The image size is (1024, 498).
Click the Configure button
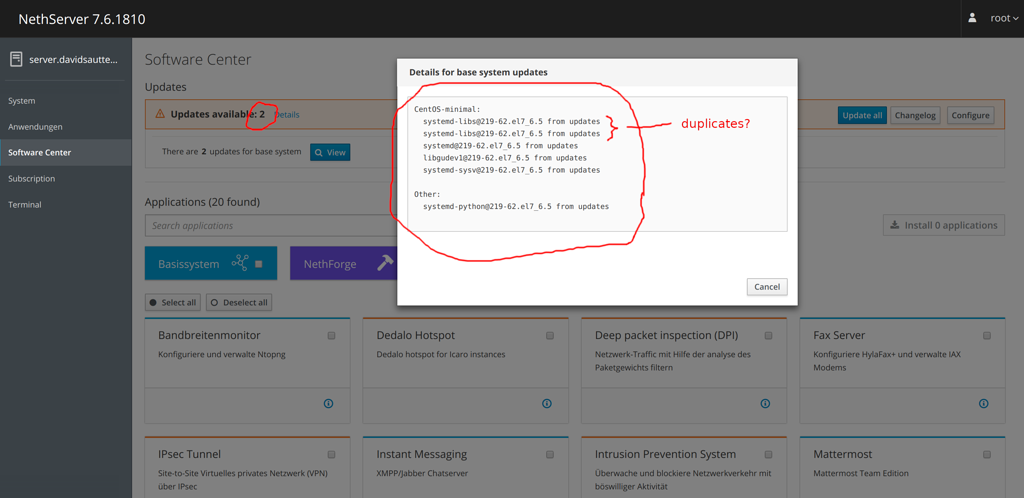970,116
